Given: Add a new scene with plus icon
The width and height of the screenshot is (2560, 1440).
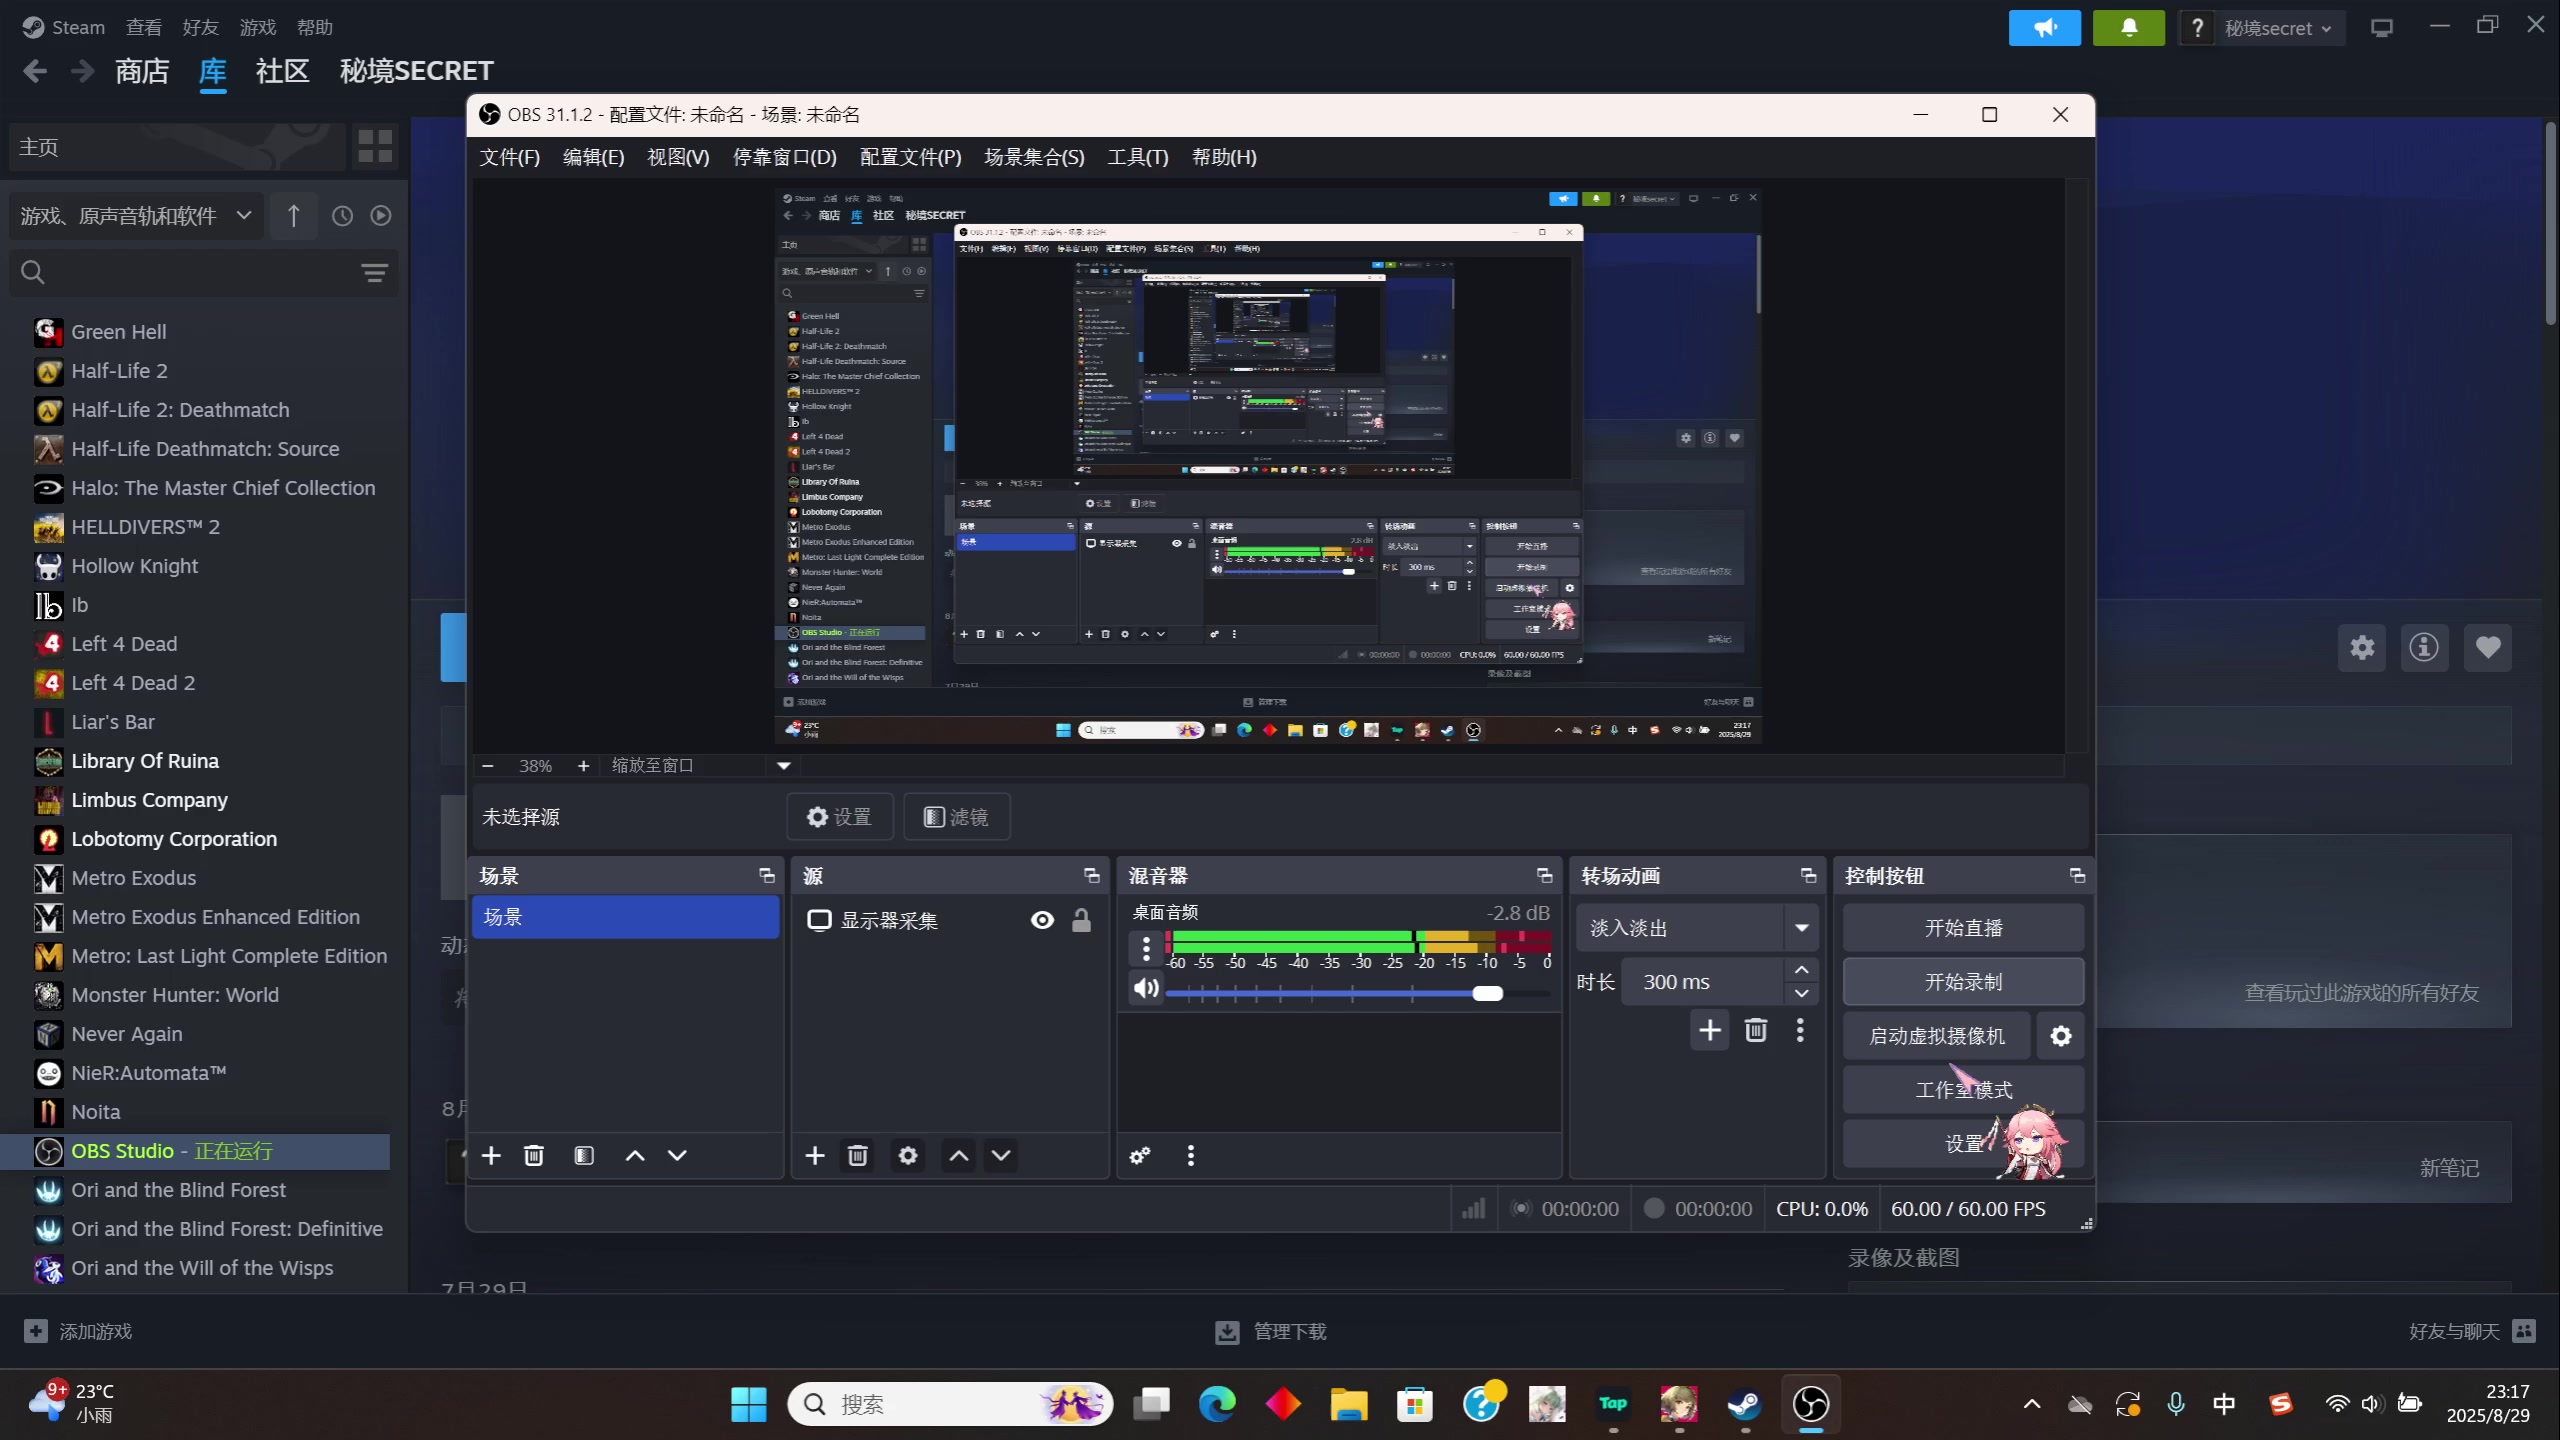Looking at the screenshot, I should coord(491,1156).
